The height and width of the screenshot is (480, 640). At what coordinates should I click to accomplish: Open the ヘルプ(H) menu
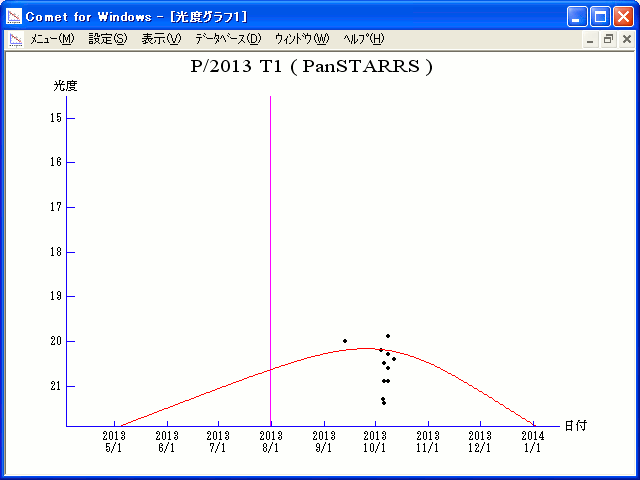tap(364, 39)
